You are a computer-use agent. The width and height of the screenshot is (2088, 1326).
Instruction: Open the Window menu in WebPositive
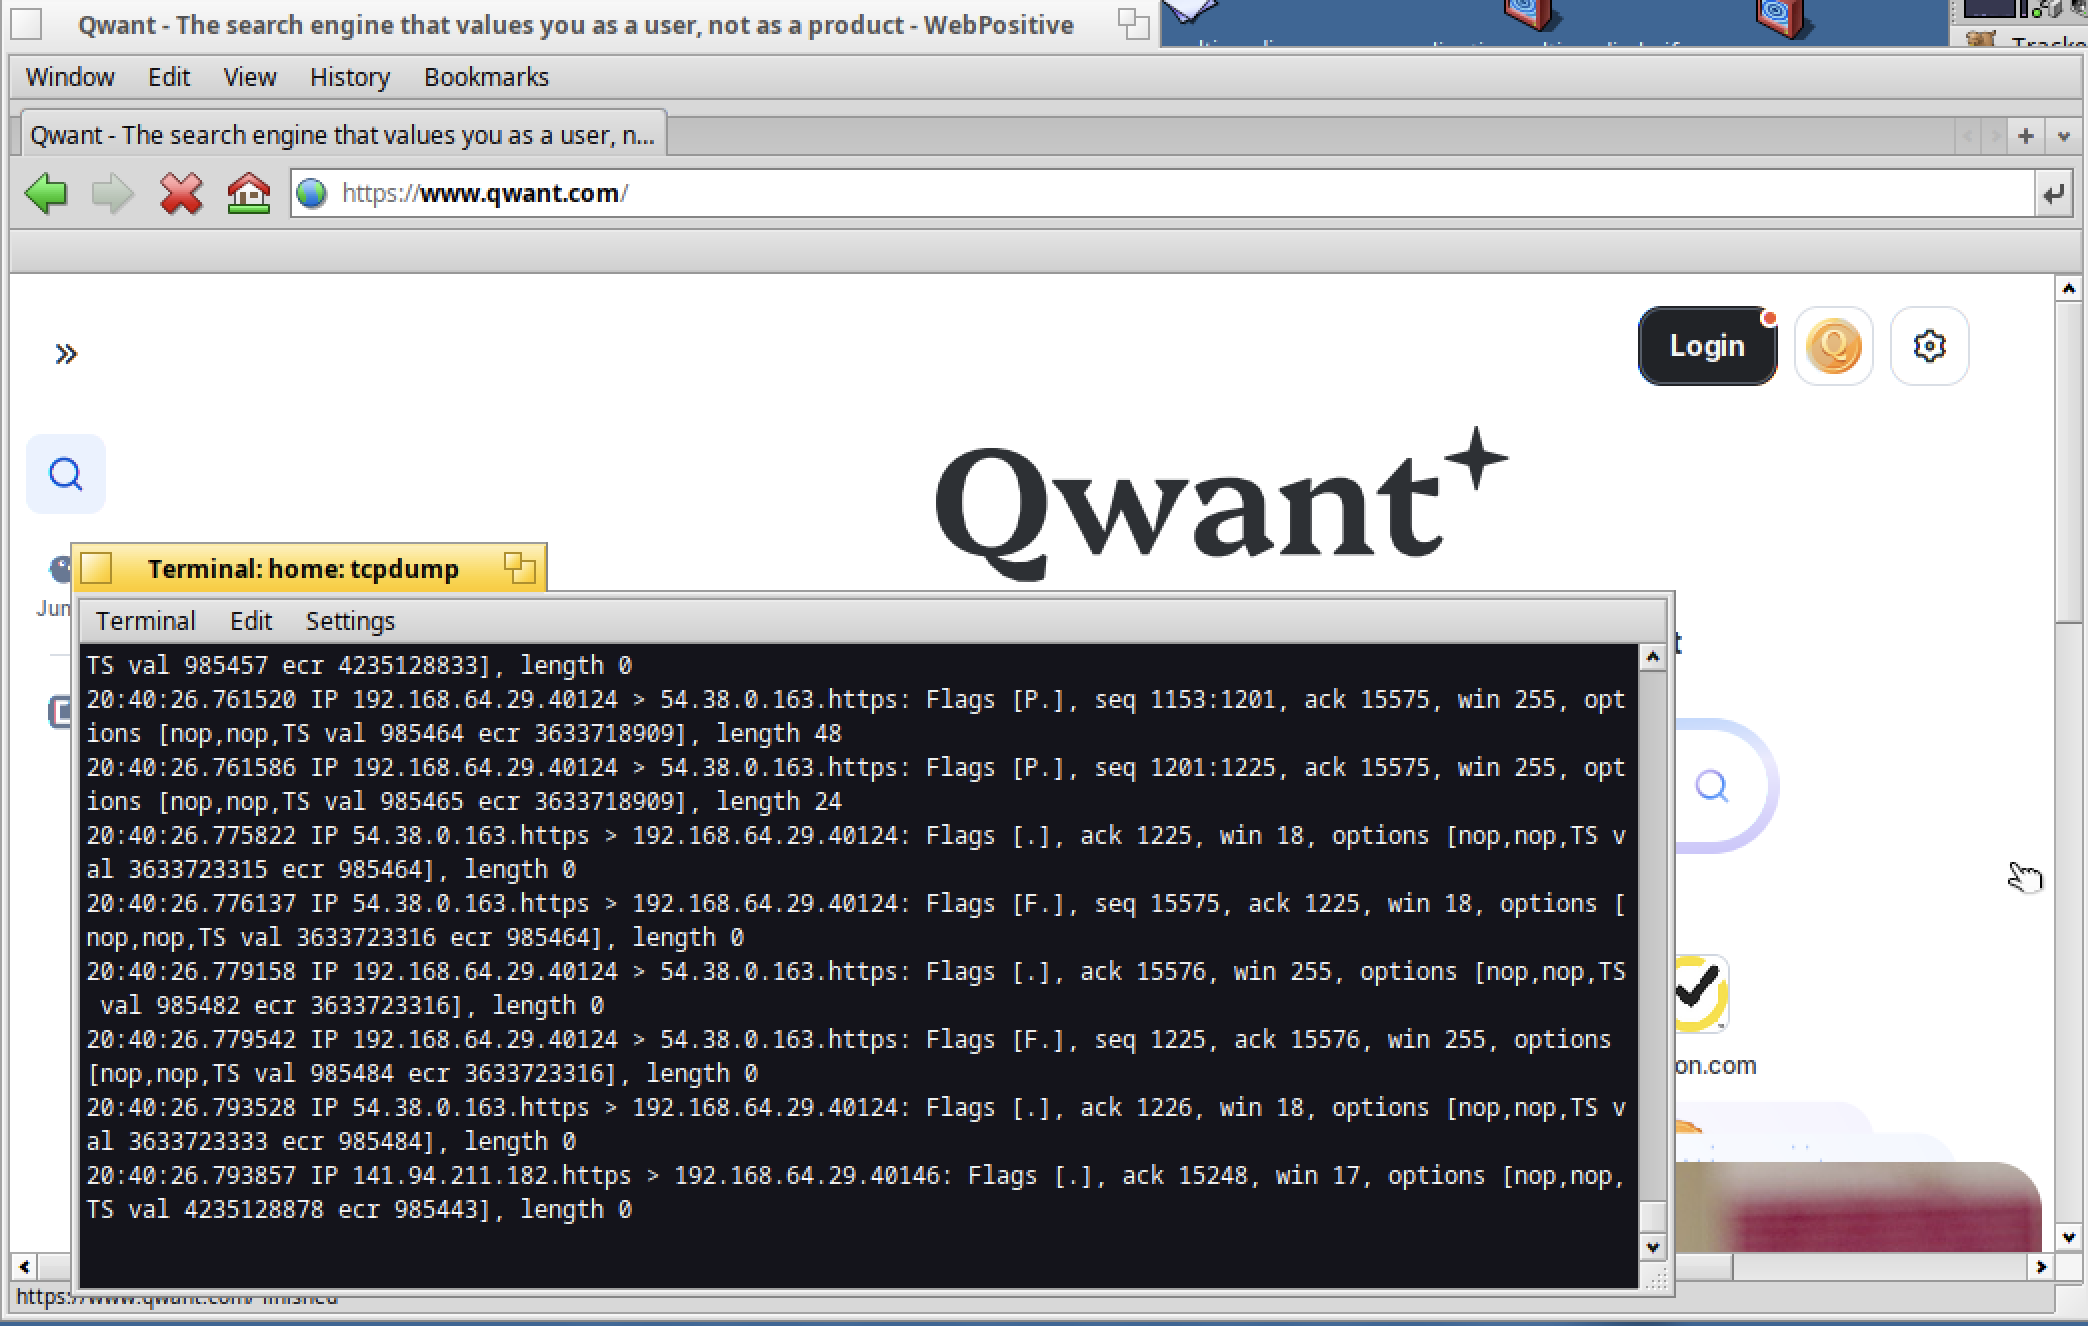click(70, 77)
